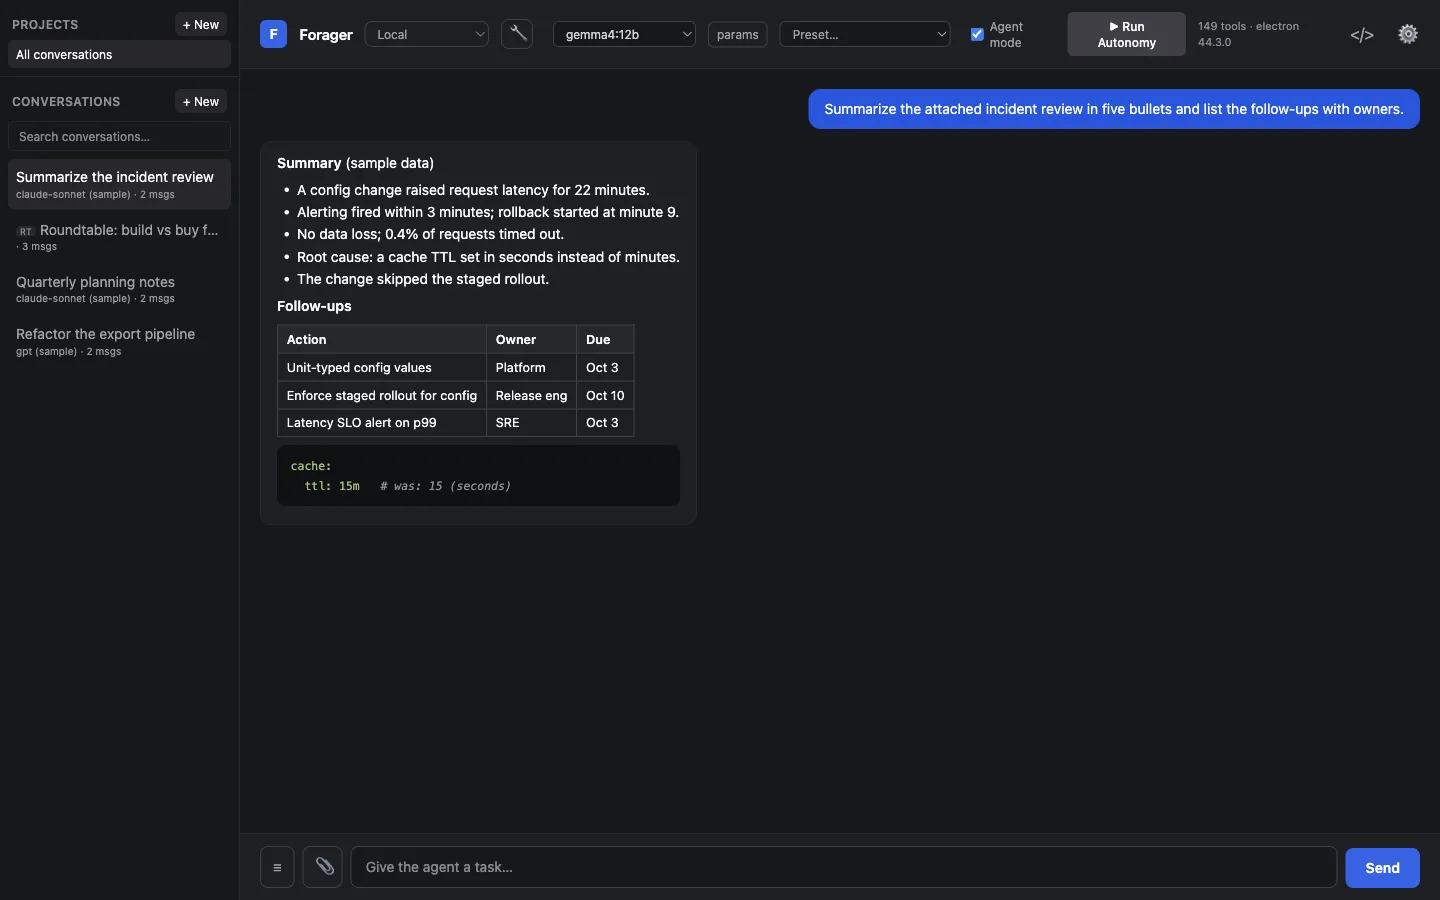1440x900 pixels.
Task: Click the Follow-ups heading
Action: 314,306
